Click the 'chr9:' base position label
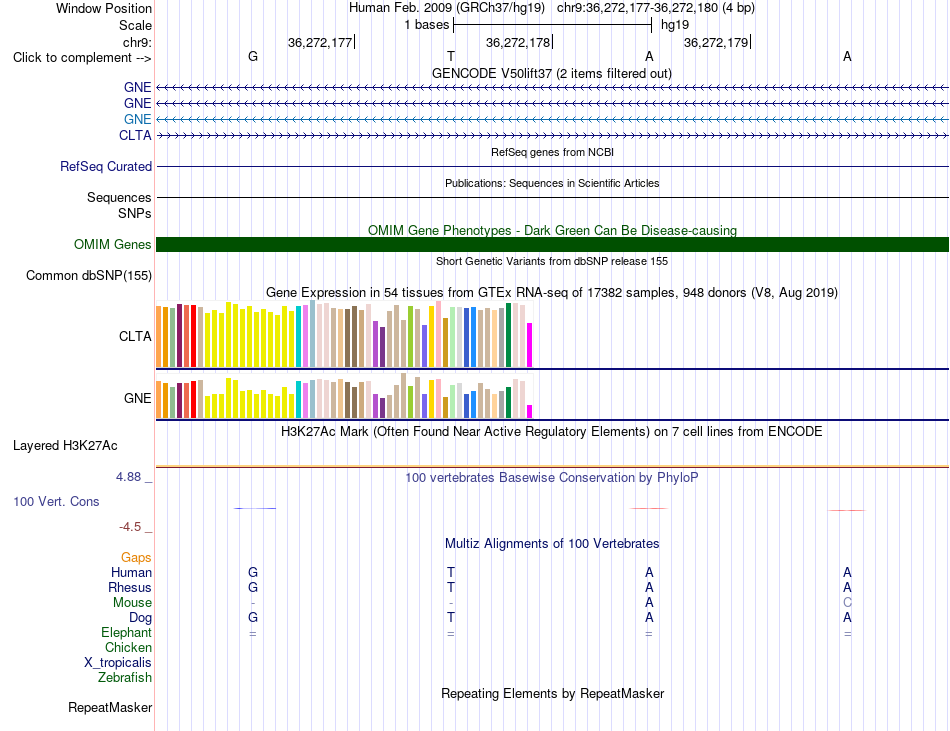 (x=137, y=42)
